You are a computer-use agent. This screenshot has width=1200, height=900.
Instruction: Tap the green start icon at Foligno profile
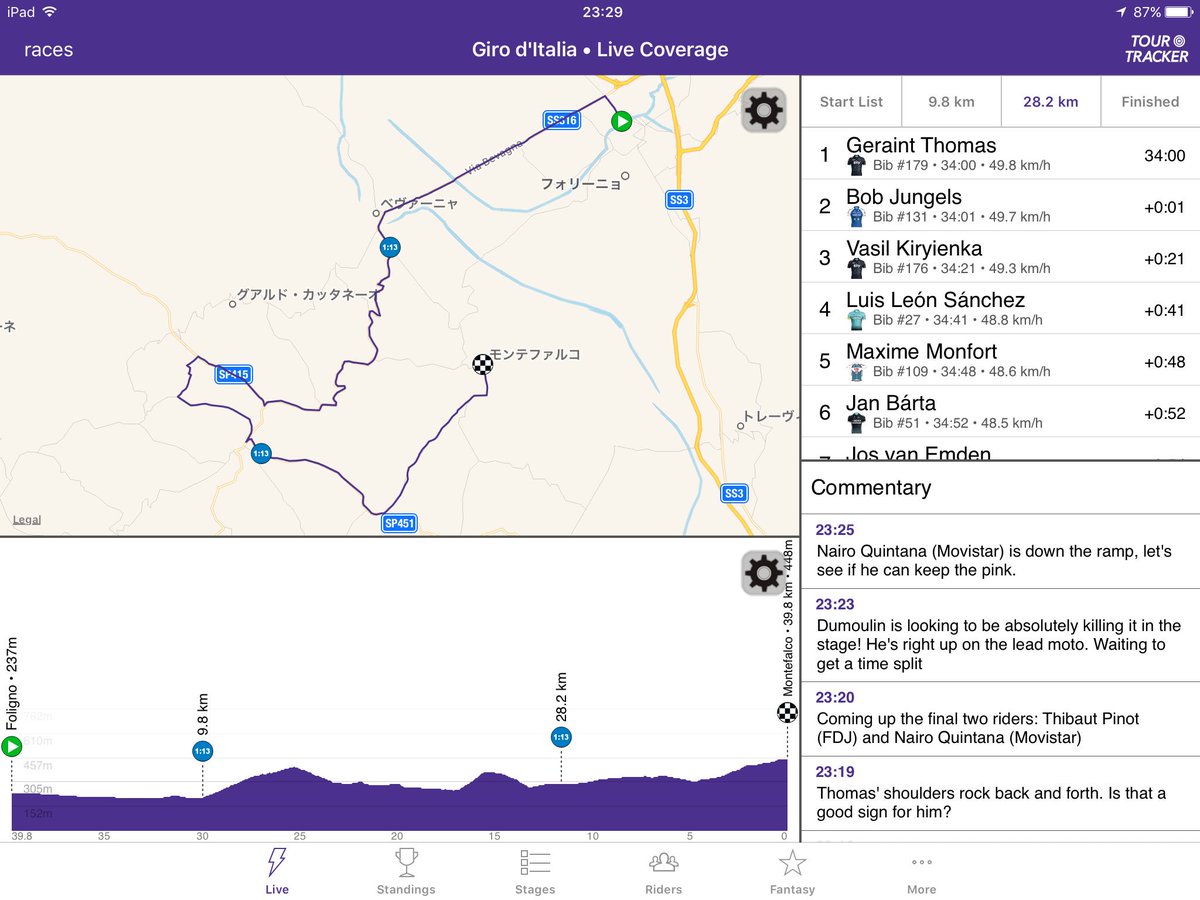[12, 746]
